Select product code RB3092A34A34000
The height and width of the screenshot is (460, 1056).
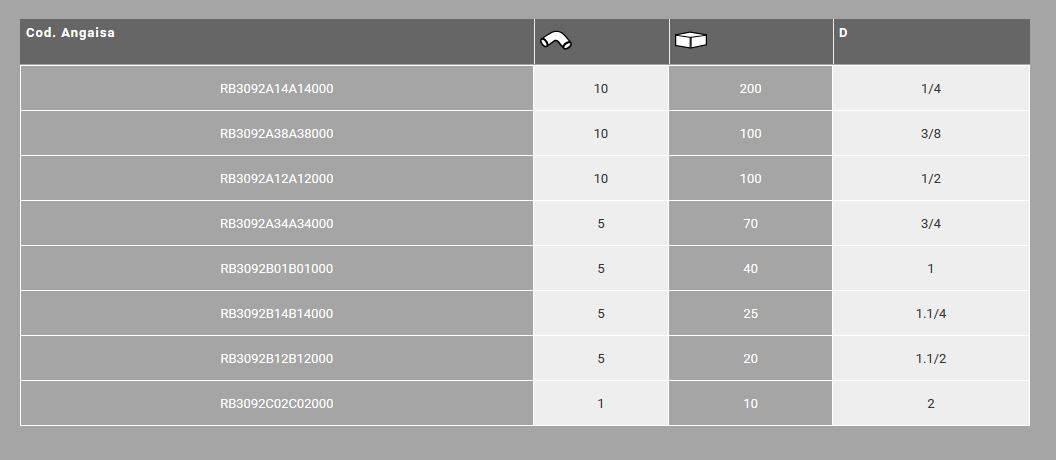(277, 224)
